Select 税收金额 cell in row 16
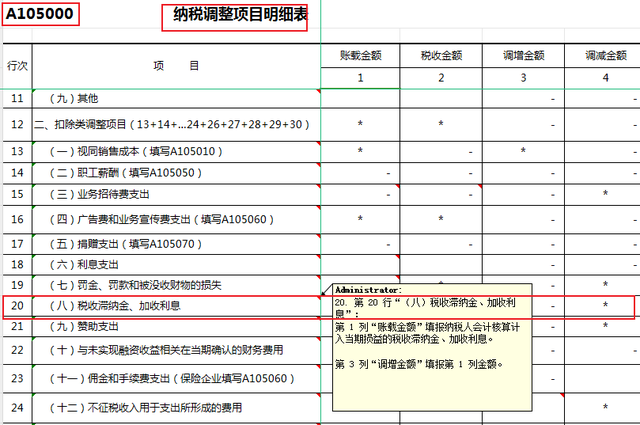This screenshot has width=640, height=425. [x=441, y=220]
